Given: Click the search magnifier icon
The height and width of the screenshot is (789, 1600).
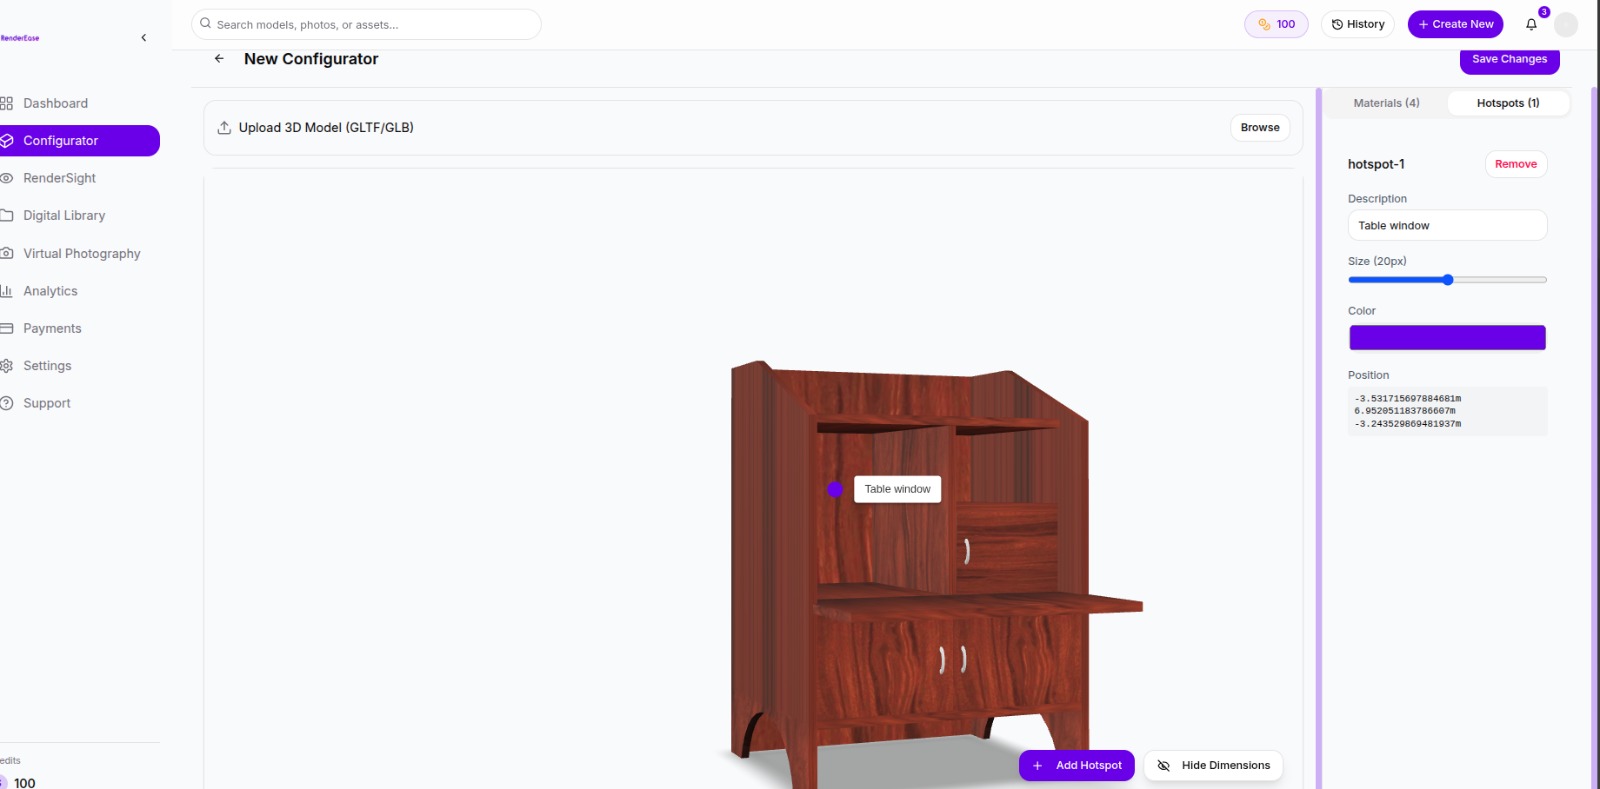Looking at the screenshot, I should 205,24.
